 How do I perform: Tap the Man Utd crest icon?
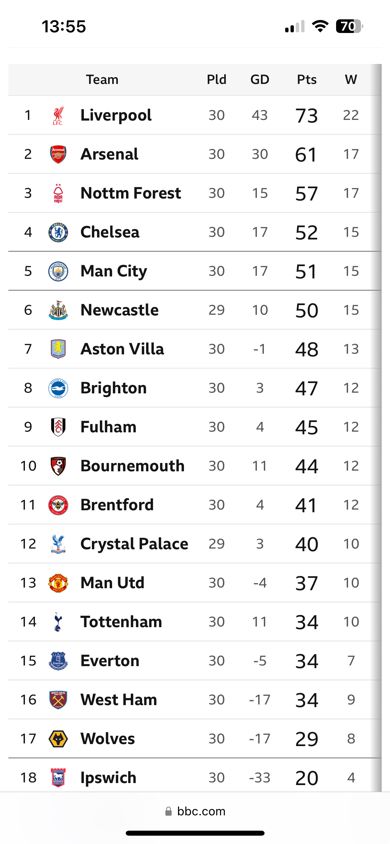tap(58, 583)
